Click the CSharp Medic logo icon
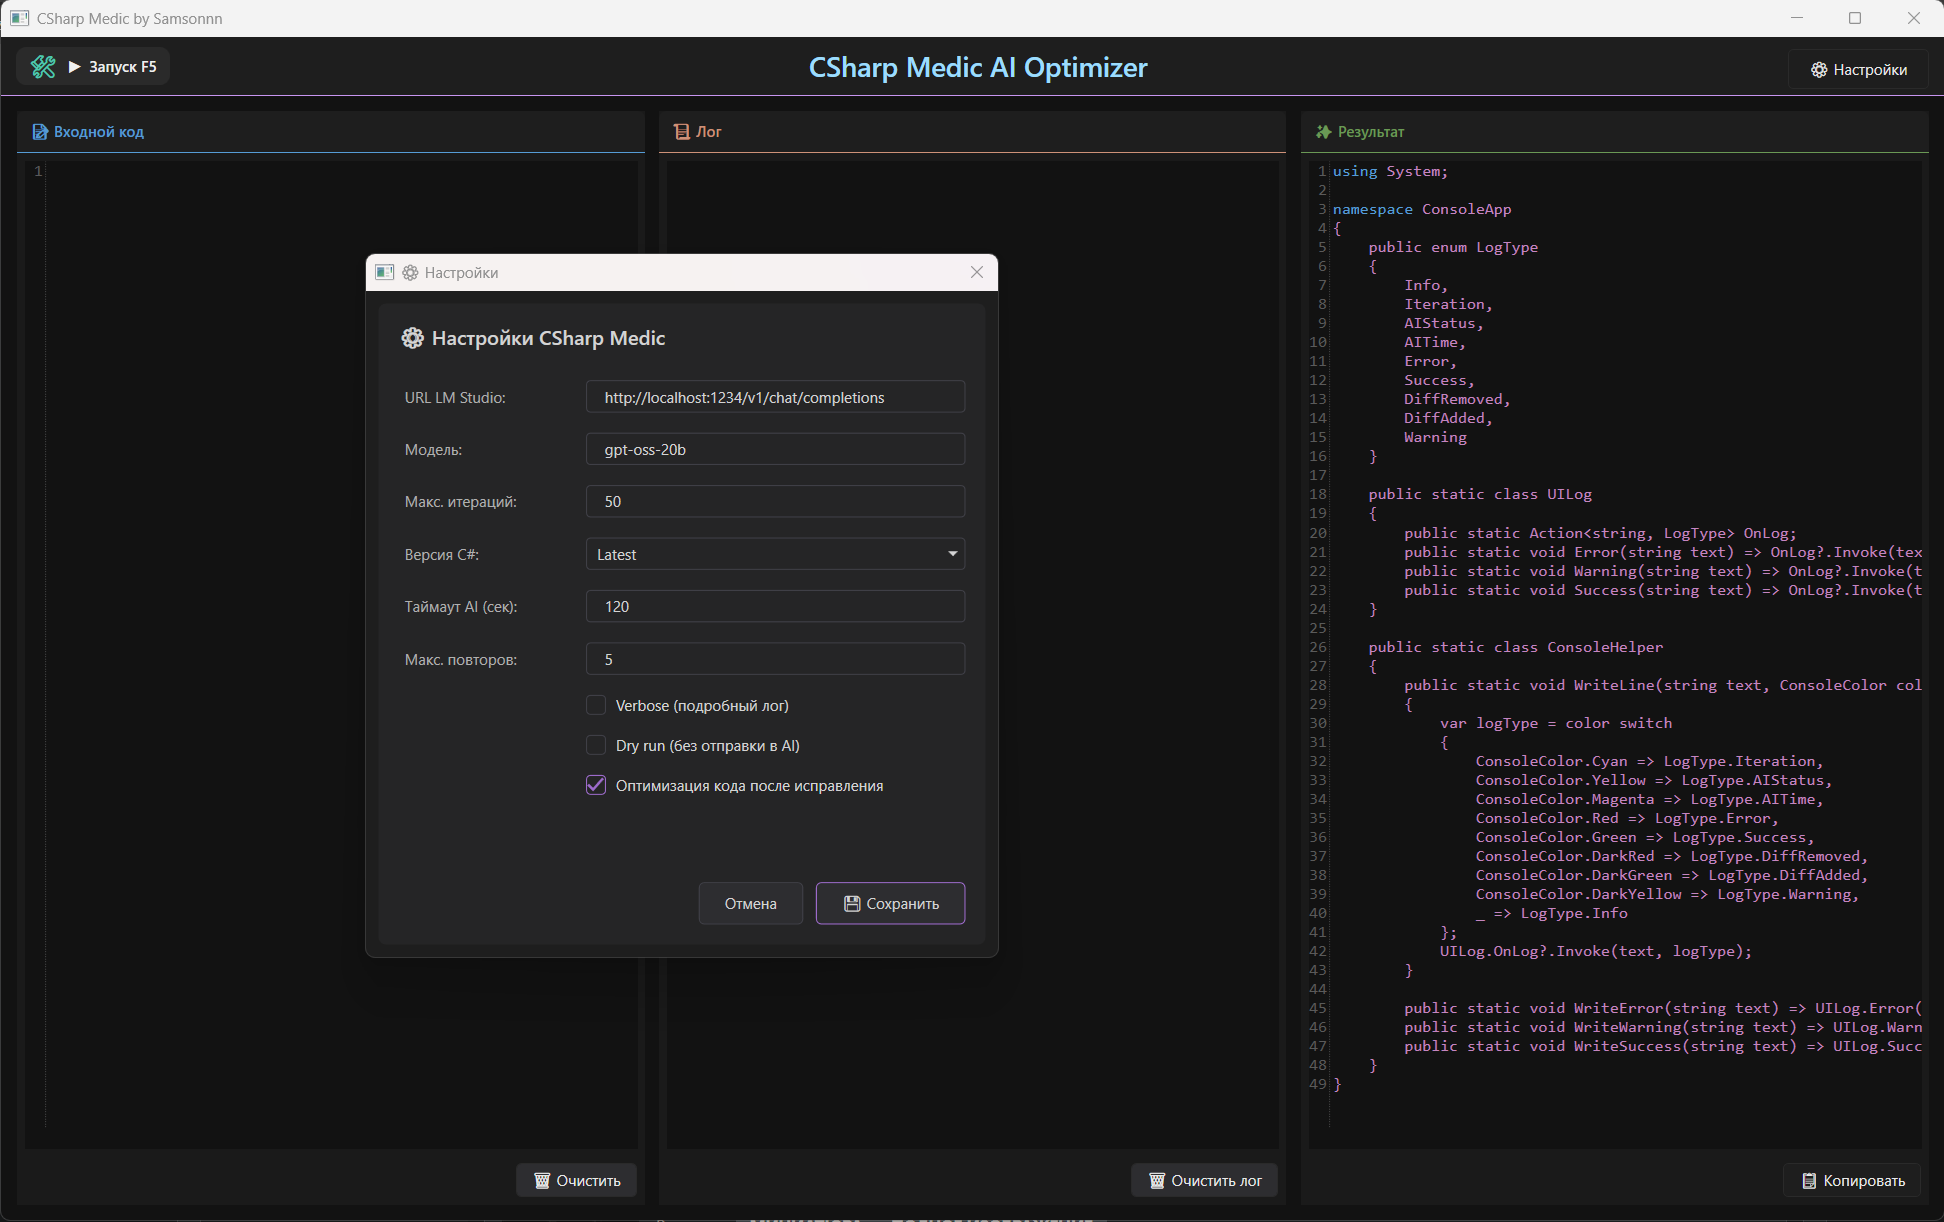The image size is (1944, 1222). [43, 67]
